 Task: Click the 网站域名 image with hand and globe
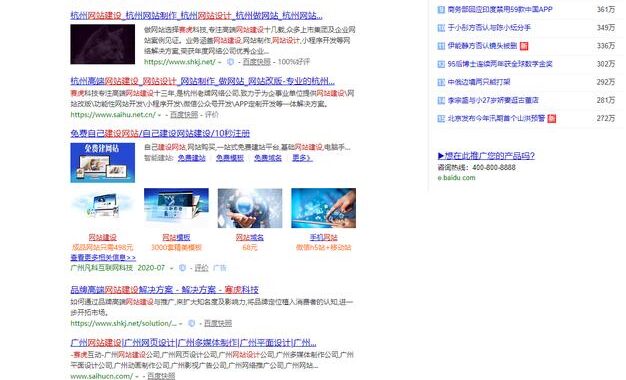(250, 208)
